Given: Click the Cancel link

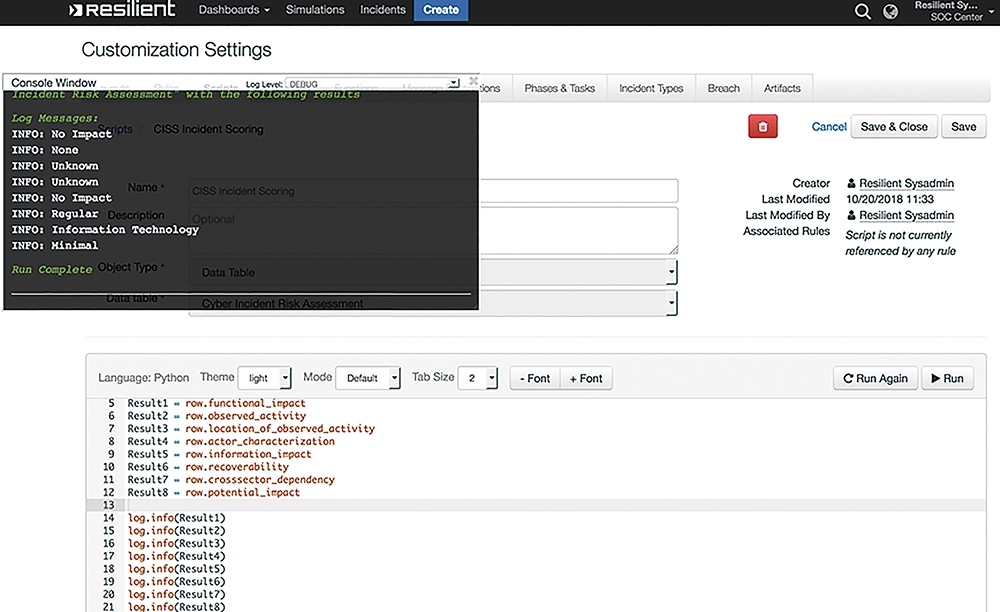Looking at the screenshot, I should (828, 126).
